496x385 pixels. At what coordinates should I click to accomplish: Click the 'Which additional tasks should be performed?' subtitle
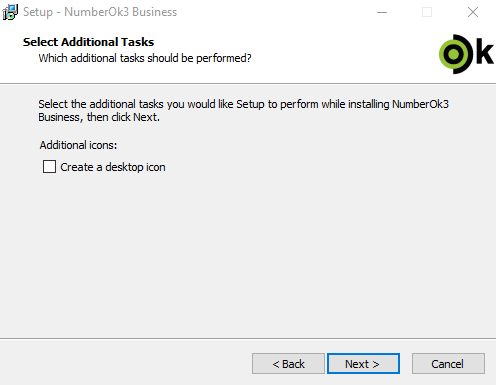(145, 58)
